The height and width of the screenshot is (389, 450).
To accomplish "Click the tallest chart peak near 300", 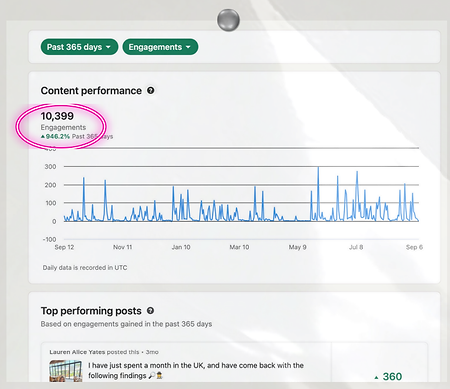I will [318, 168].
